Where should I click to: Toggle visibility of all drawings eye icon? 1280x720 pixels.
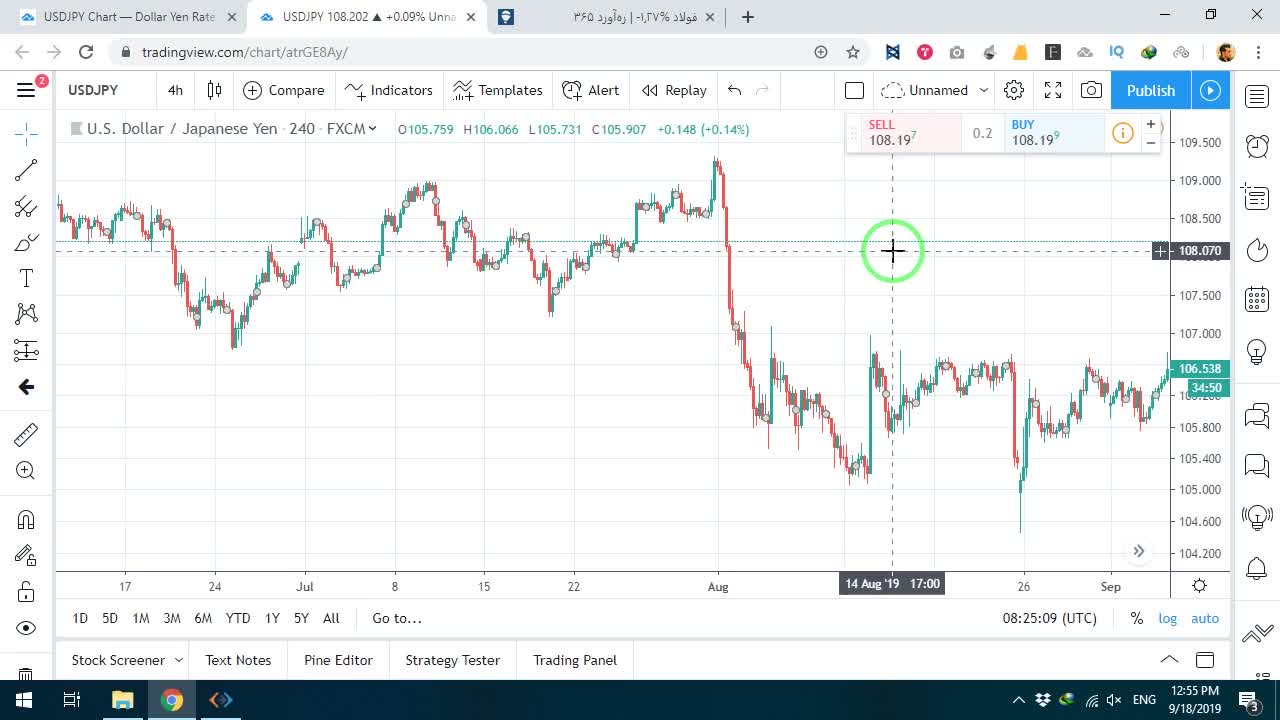pos(26,628)
